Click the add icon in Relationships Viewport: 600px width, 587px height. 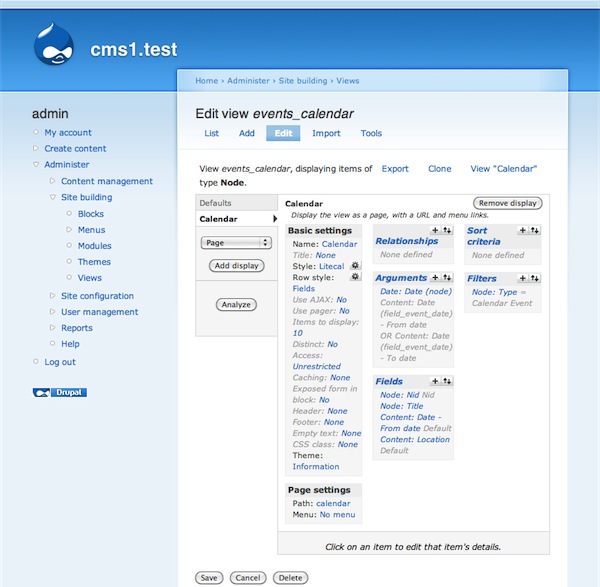[x=434, y=230]
